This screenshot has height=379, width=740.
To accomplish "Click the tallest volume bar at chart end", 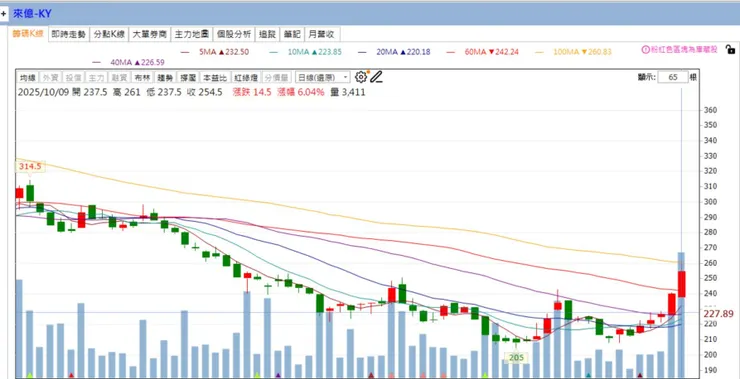I will (x=681, y=315).
